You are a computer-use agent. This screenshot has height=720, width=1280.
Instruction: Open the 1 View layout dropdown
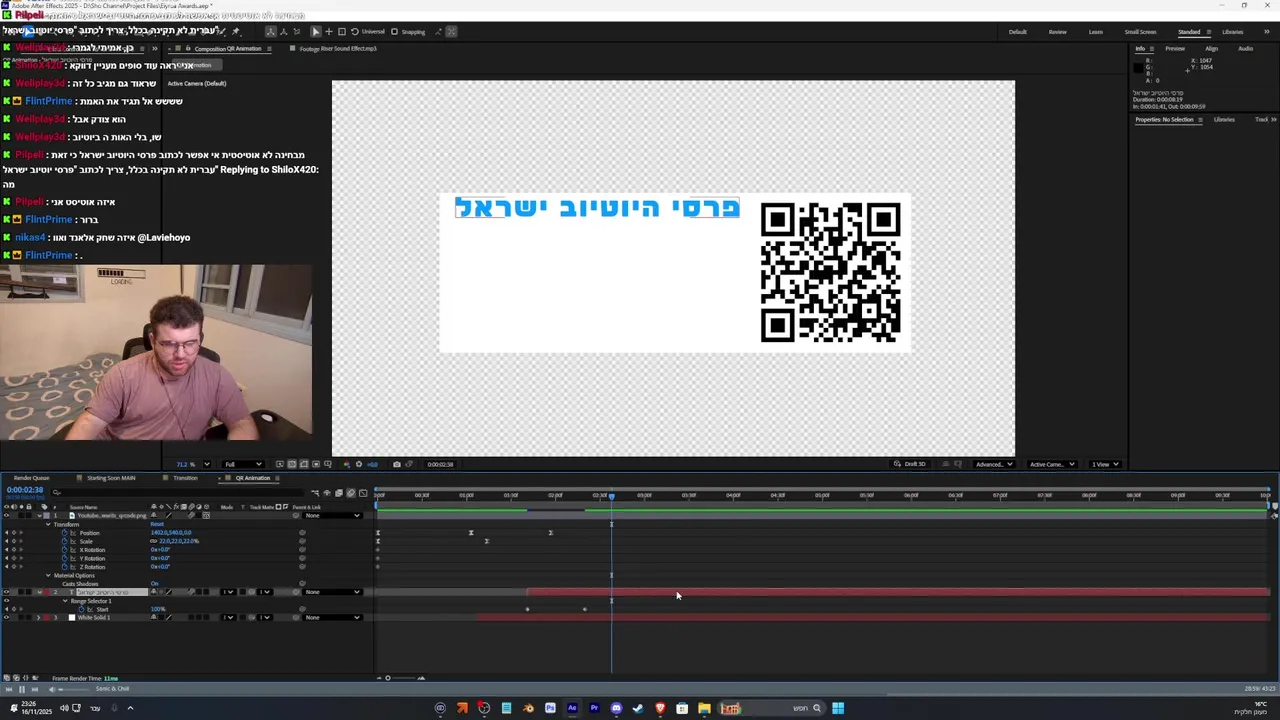1104,464
